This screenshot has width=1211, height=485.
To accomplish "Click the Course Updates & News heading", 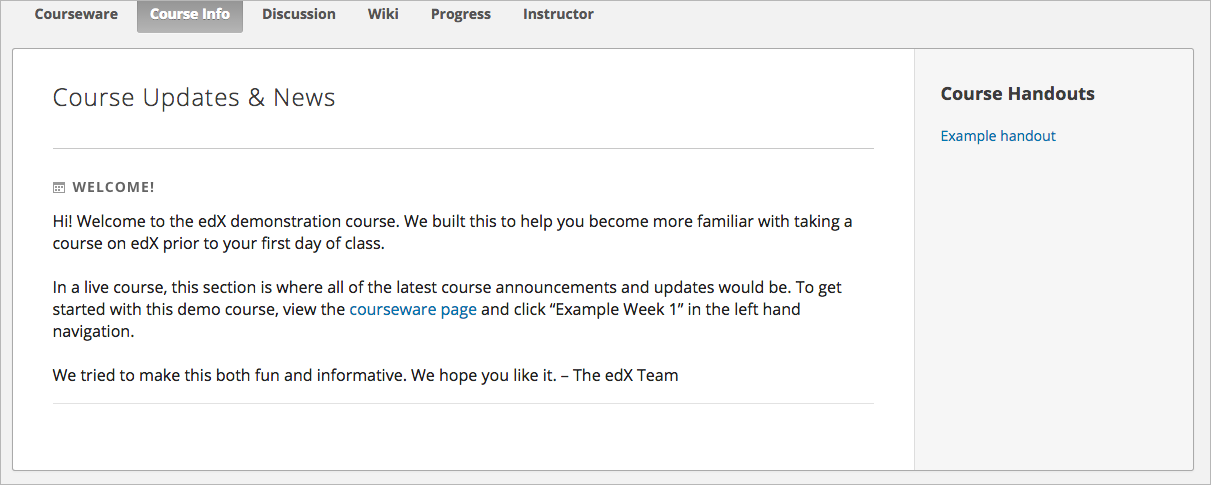I will [x=194, y=98].
